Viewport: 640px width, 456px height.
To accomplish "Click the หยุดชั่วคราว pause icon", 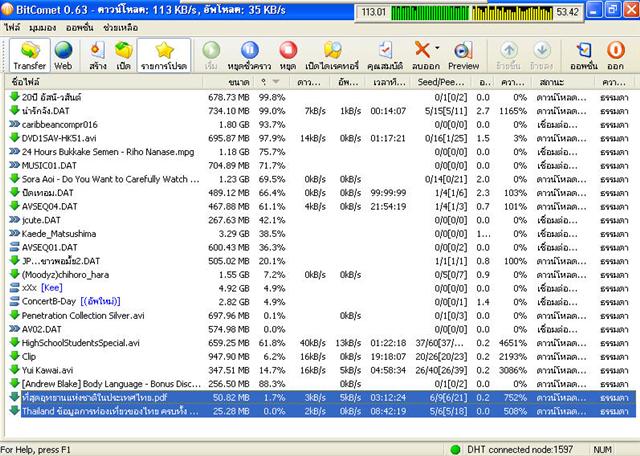I will click(251, 54).
